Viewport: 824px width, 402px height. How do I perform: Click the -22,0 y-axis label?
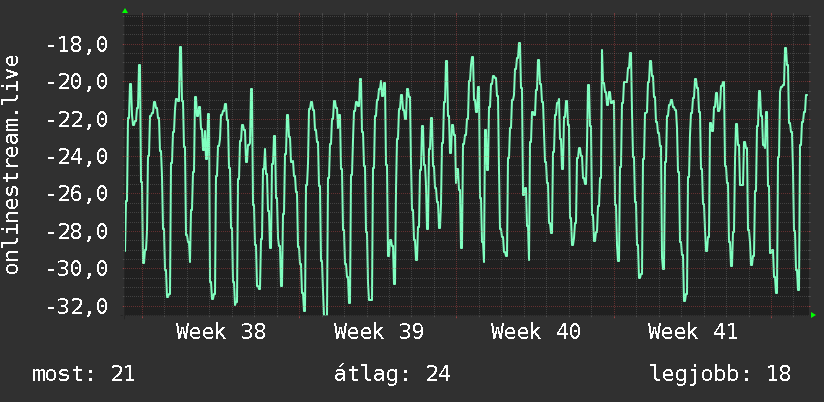click(77, 120)
